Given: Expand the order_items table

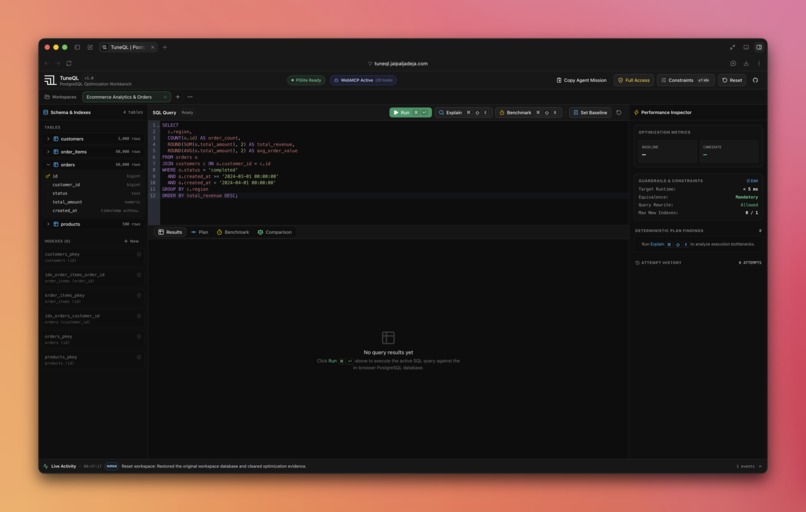Looking at the screenshot, I should [x=48, y=152].
